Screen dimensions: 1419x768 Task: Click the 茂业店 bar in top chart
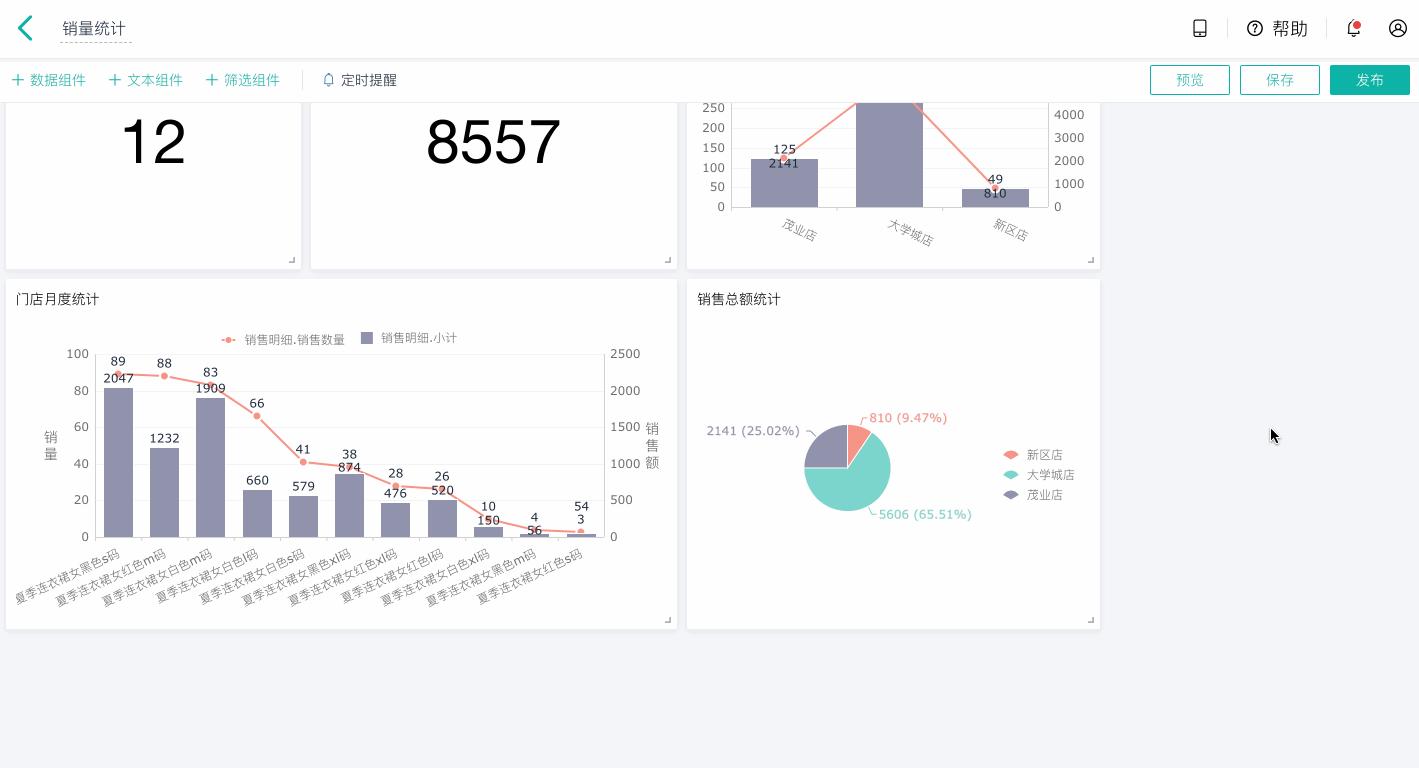(x=784, y=183)
